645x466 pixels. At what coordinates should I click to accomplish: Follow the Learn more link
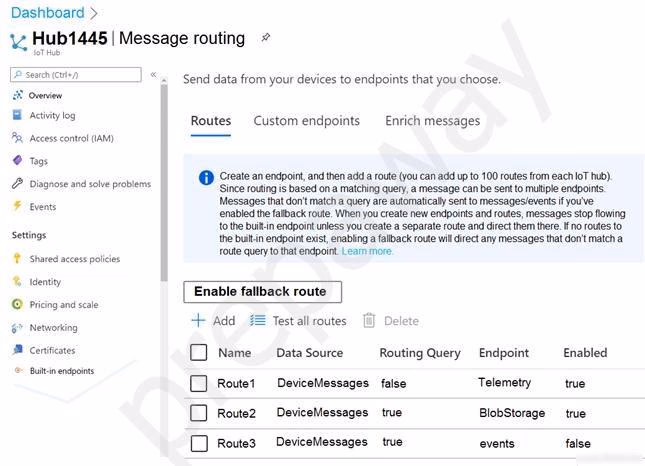(367, 251)
